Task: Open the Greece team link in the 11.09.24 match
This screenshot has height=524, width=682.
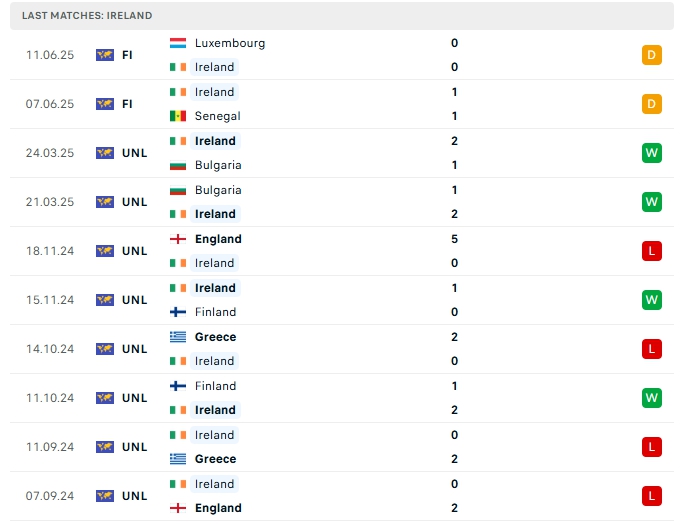Action: coord(215,459)
